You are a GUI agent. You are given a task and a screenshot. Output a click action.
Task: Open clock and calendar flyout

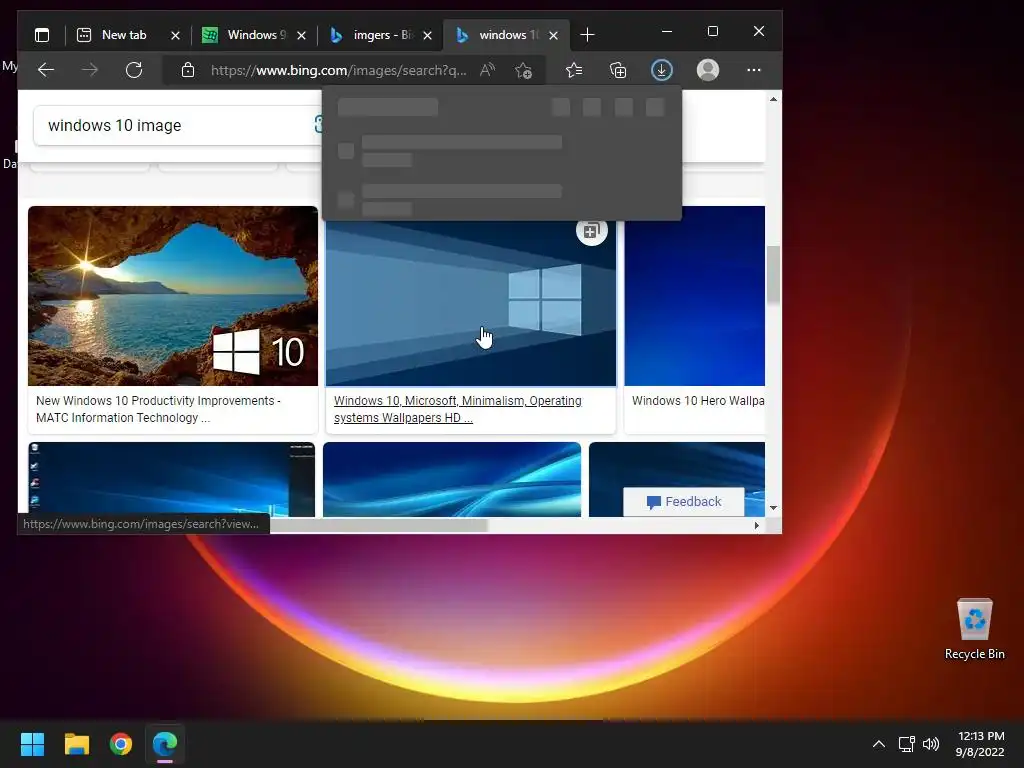(x=980, y=744)
